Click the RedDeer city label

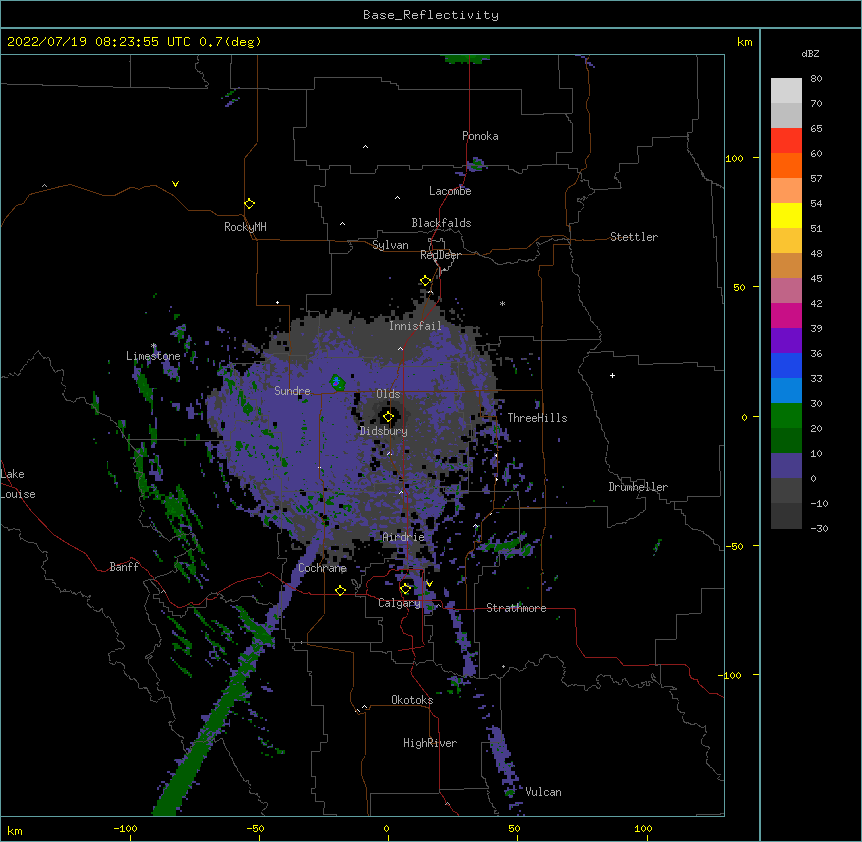coord(440,255)
